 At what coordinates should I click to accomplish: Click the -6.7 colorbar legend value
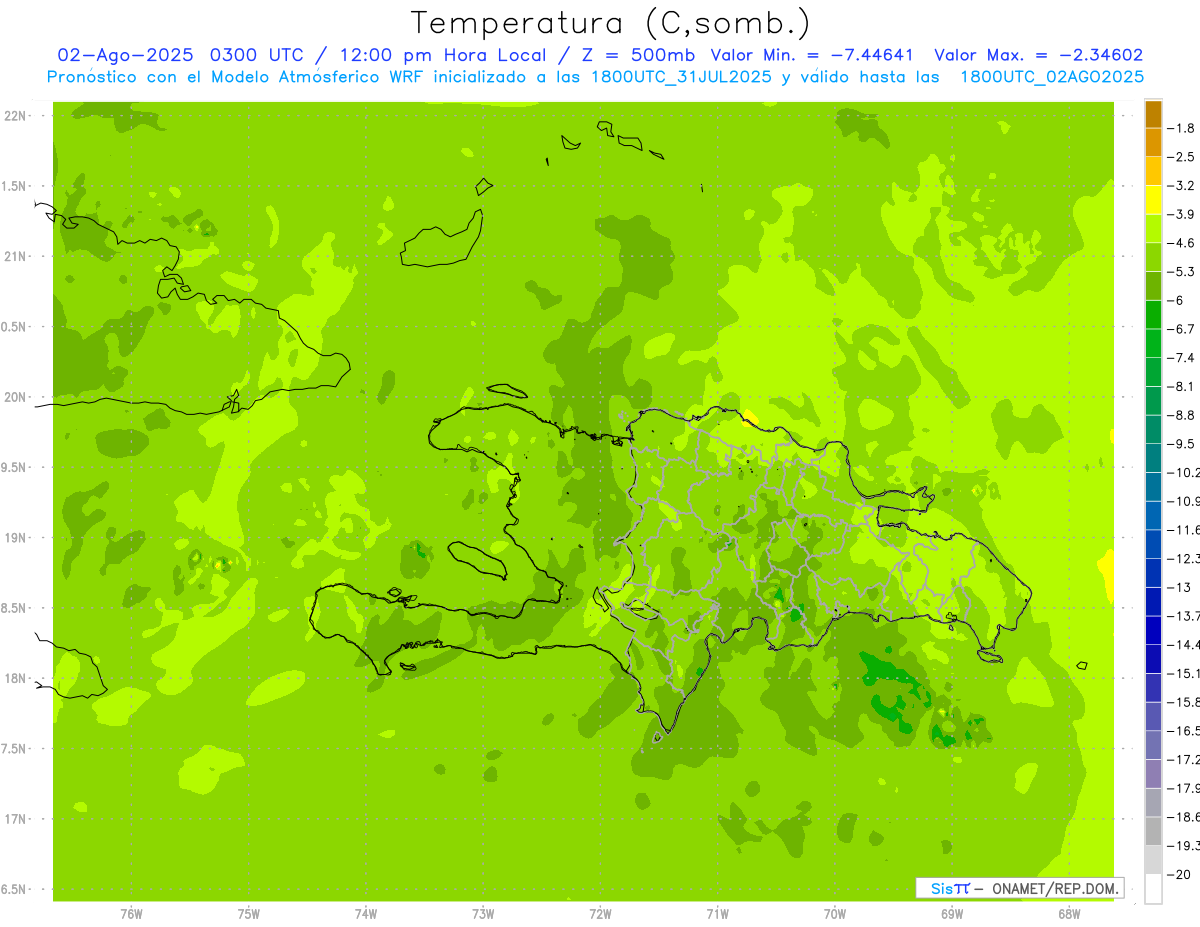pos(1181,329)
